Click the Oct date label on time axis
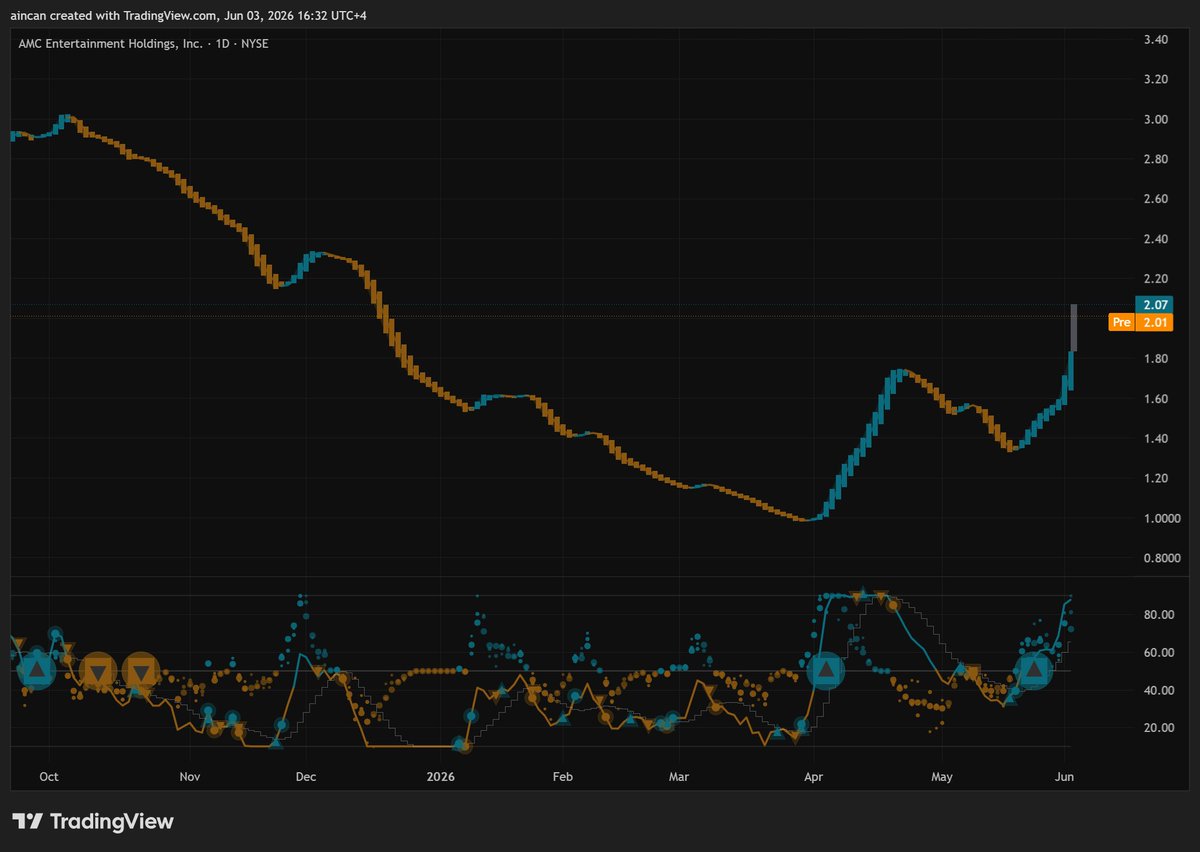 coord(50,776)
